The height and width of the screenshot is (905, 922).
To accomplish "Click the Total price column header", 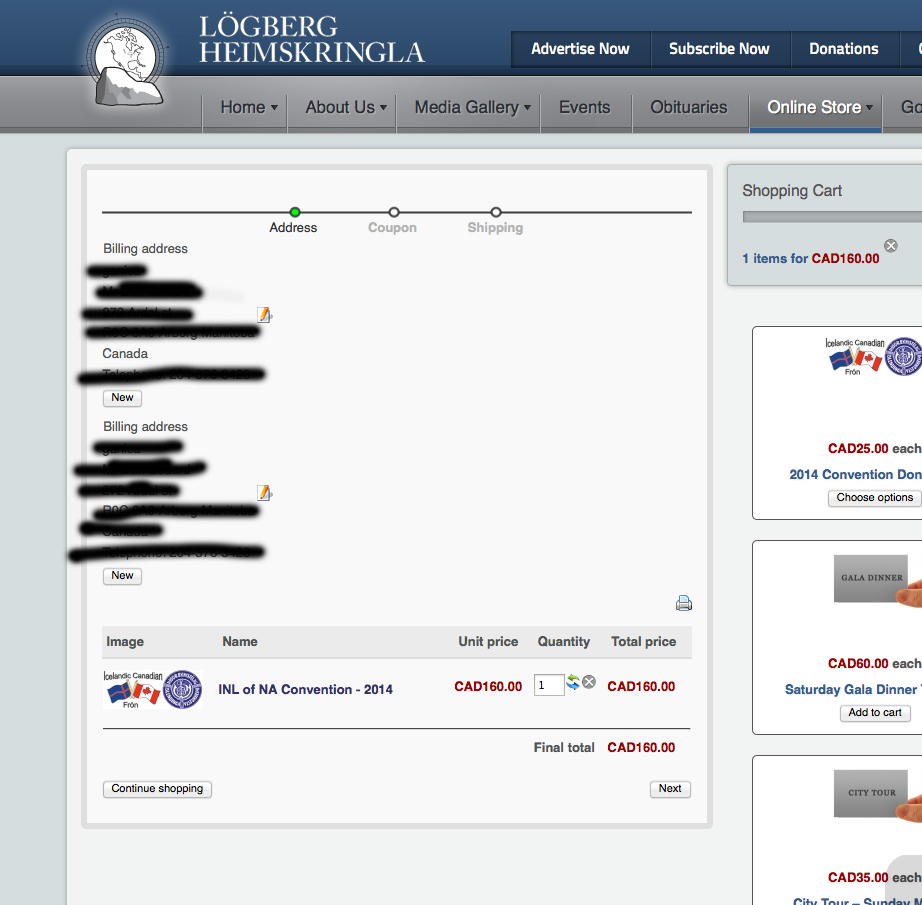I will pyautogui.click(x=643, y=642).
